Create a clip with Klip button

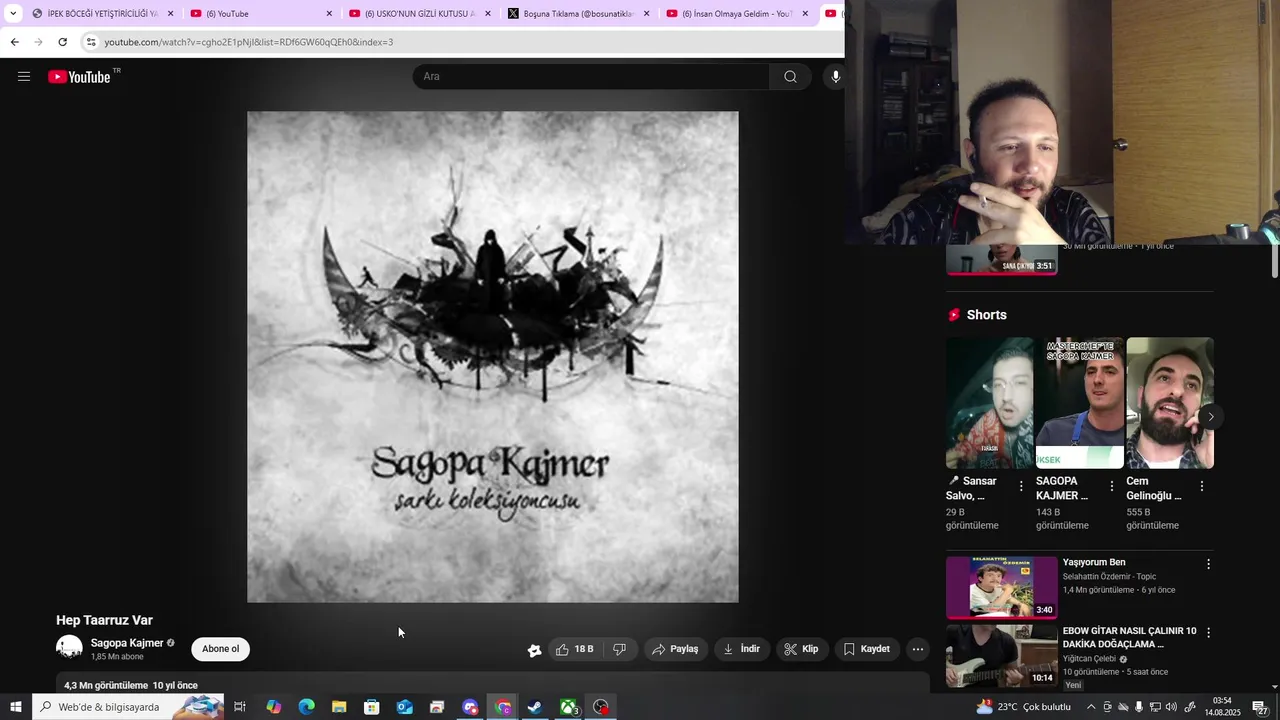(802, 649)
